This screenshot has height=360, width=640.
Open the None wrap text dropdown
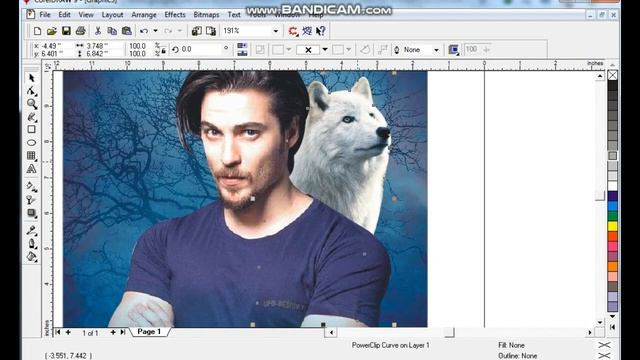coord(436,50)
